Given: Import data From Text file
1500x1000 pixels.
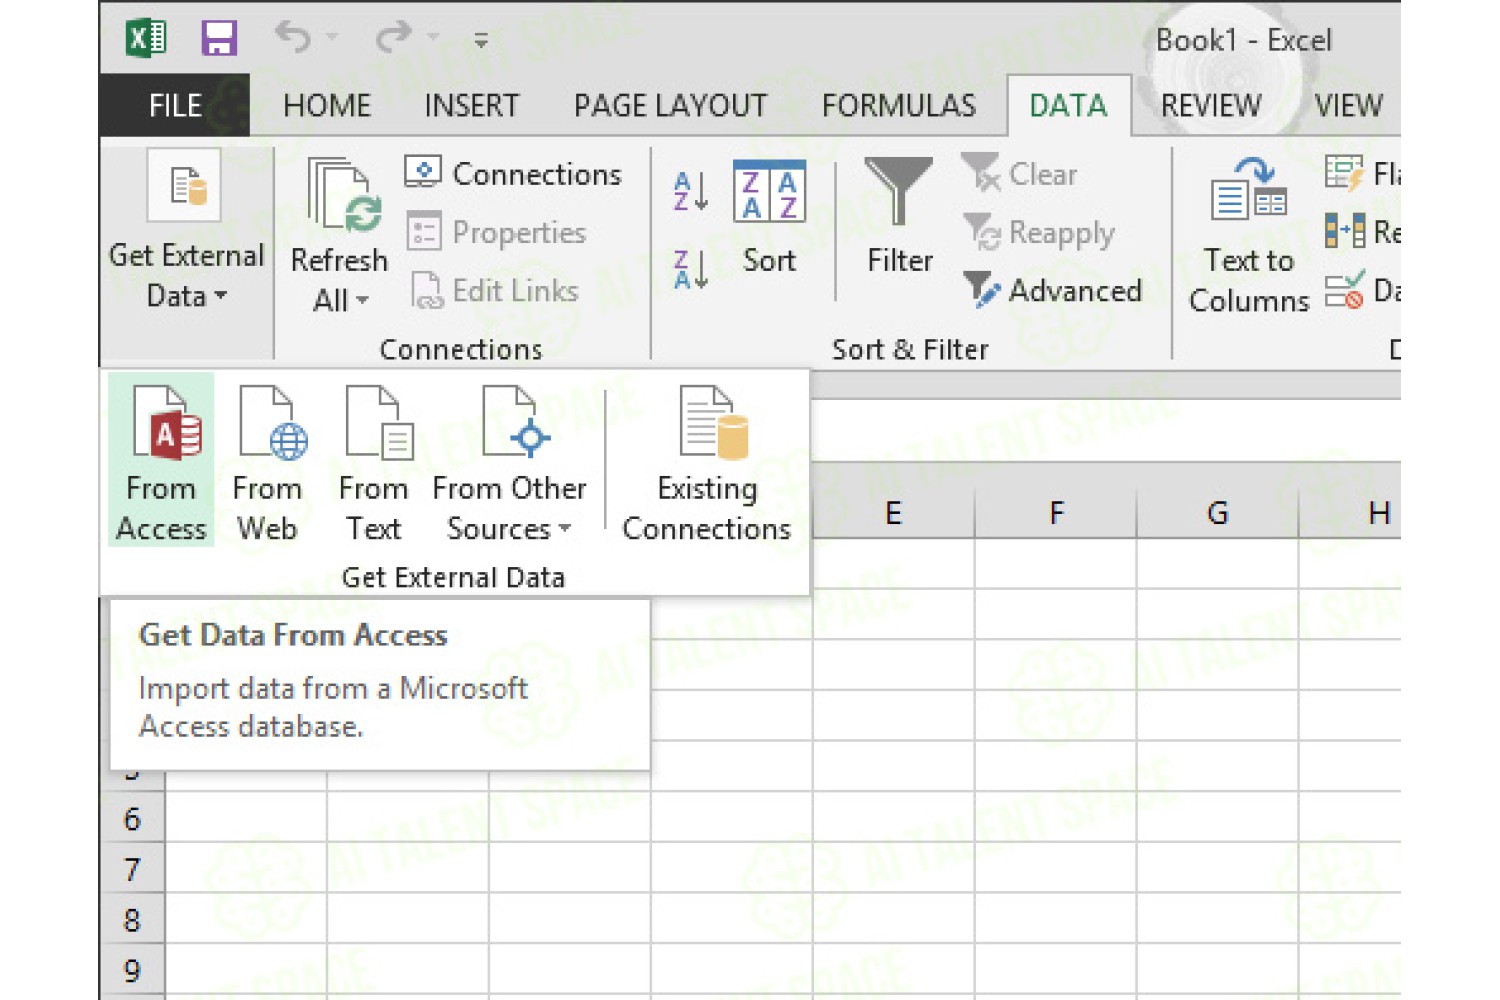Looking at the screenshot, I should tap(373, 463).
